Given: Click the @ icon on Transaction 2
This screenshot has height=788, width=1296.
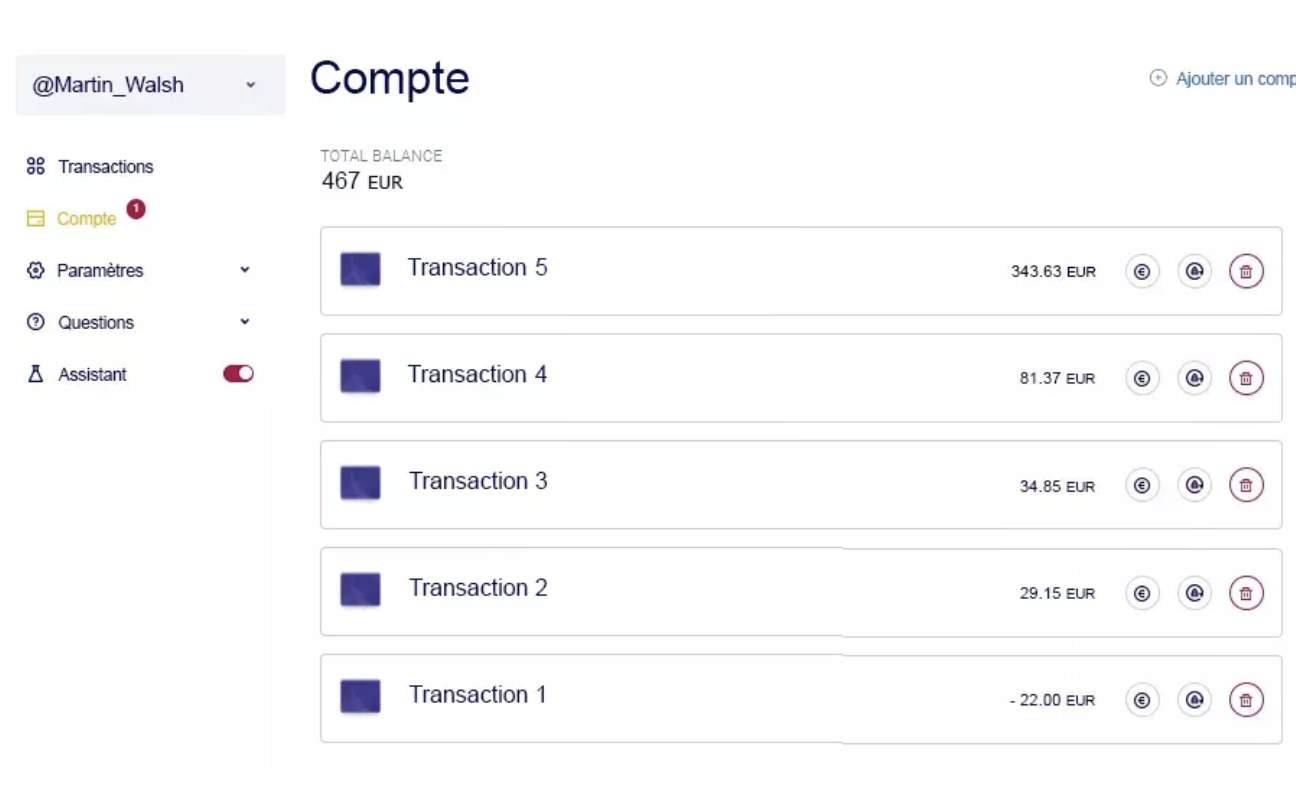Looking at the screenshot, I should pos(1194,593).
